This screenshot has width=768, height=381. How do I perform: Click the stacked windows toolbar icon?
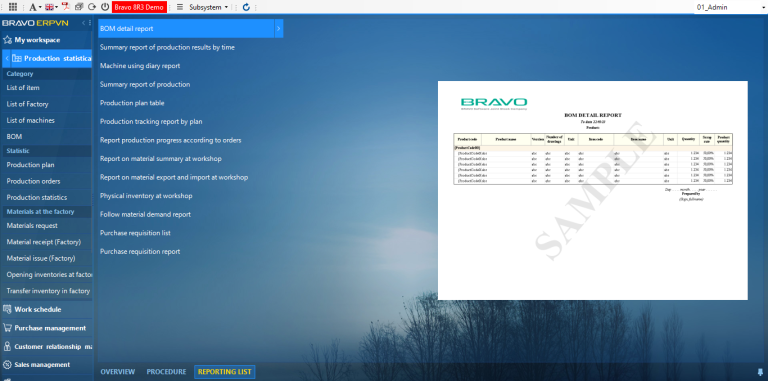pyautogui.click(x=79, y=7)
